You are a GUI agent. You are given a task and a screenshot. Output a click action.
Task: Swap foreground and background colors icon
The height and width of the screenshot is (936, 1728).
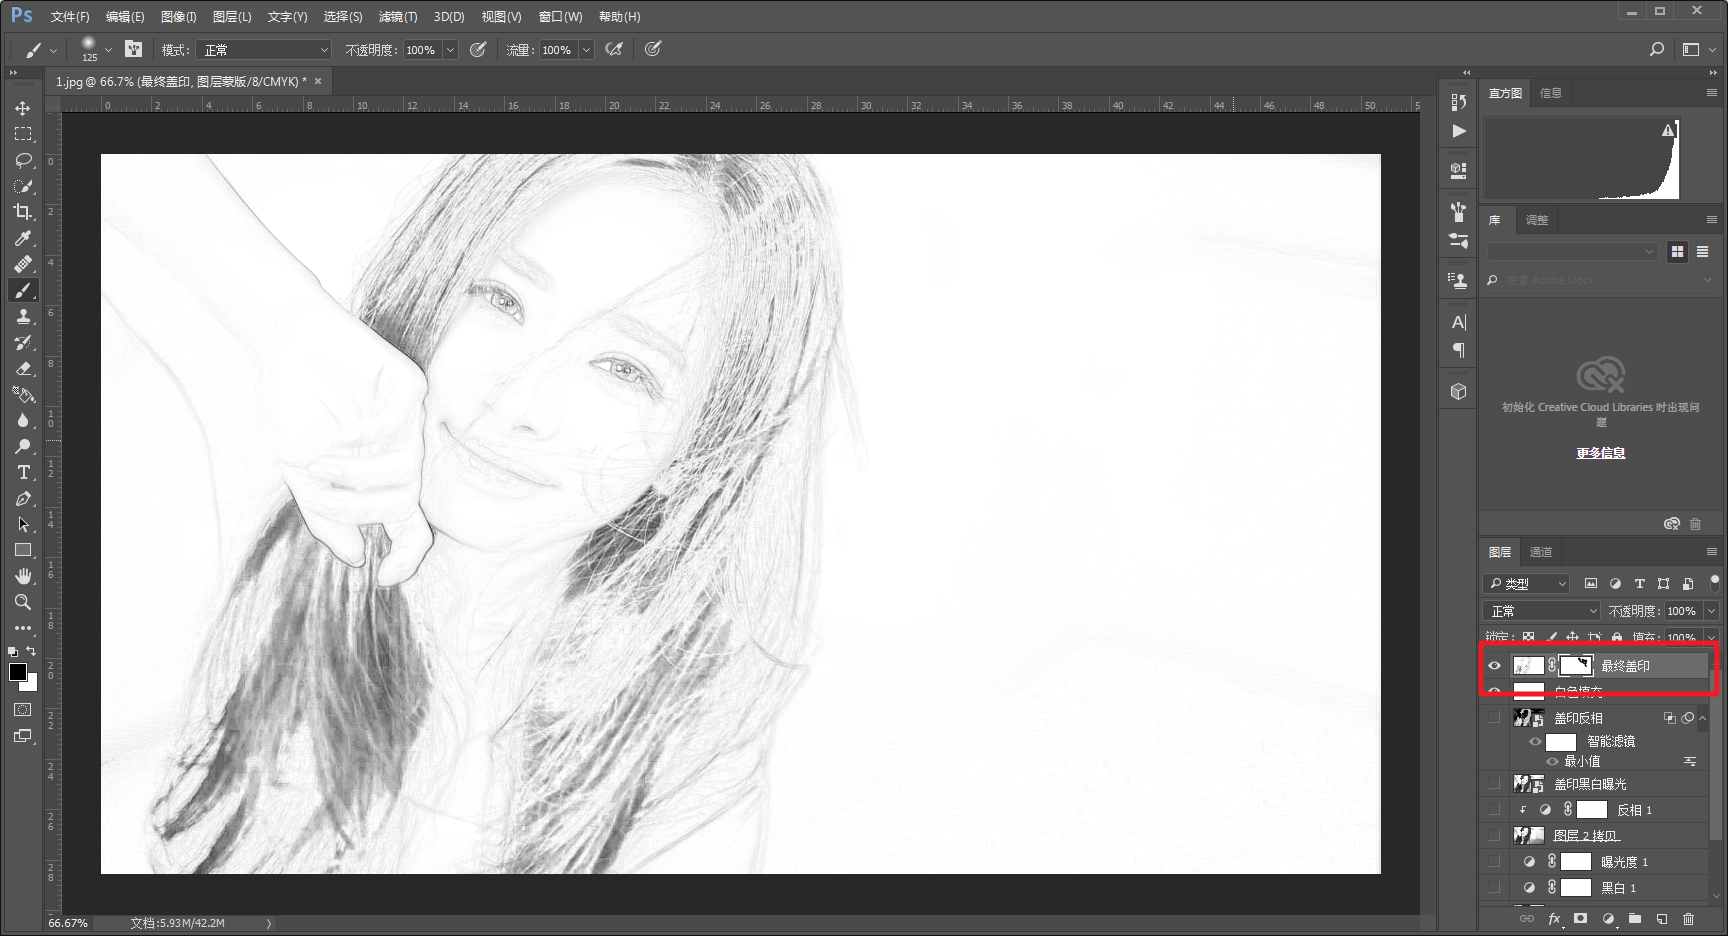[x=31, y=651]
